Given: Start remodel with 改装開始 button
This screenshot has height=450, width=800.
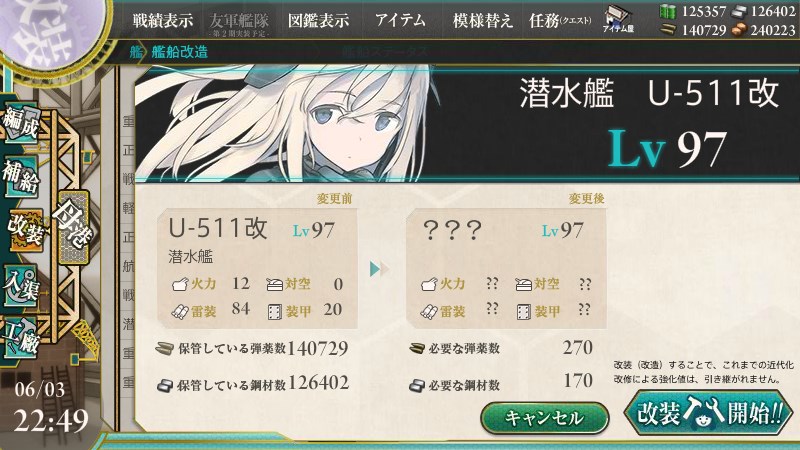Looking at the screenshot, I should 709,413.
